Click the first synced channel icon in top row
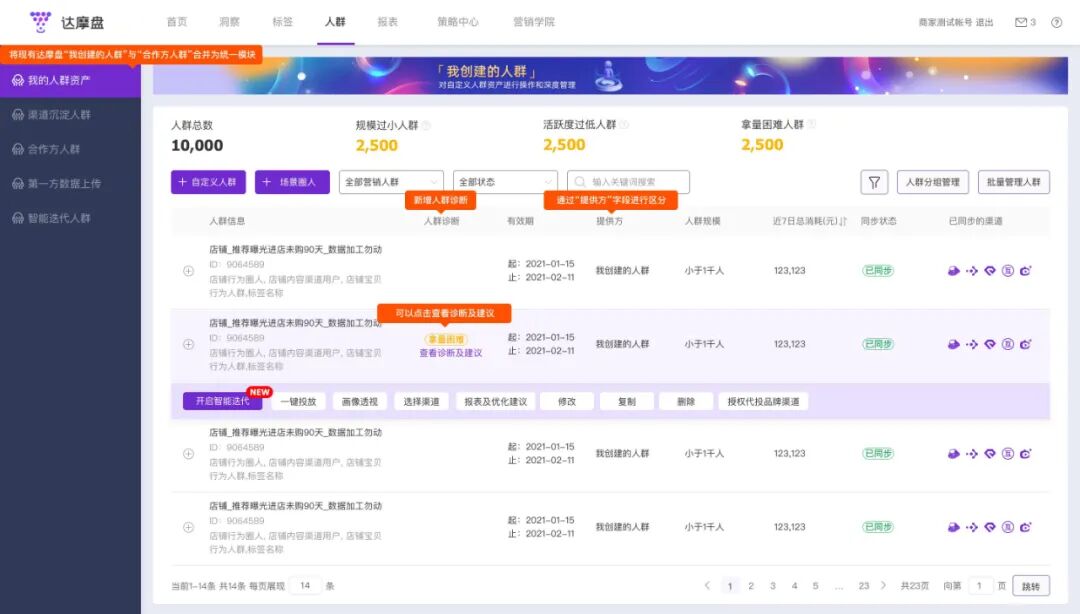The height and width of the screenshot is (614, 1080). 953,270
